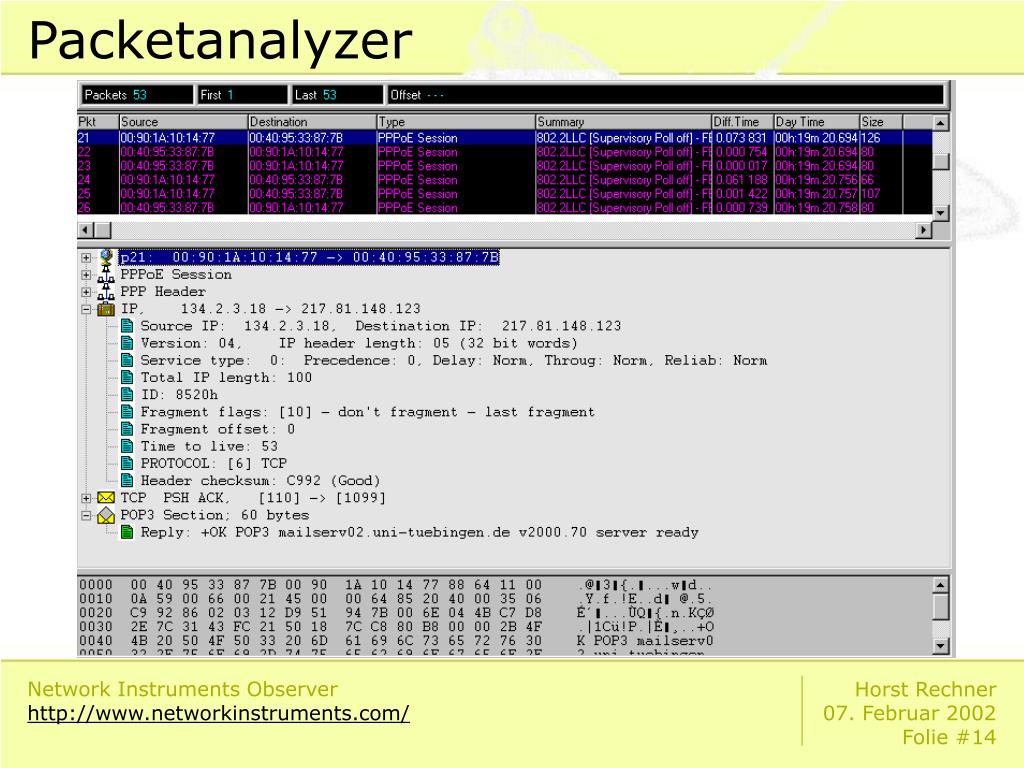Sort packets by Source column header
This screenshot has width=1024, height=768.
coord(183,122)
